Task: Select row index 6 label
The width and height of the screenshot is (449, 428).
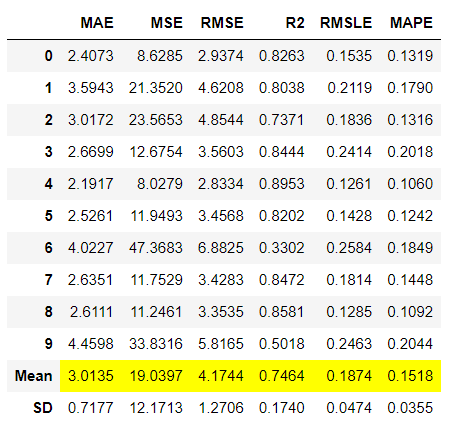Action: tap(49, 248)
